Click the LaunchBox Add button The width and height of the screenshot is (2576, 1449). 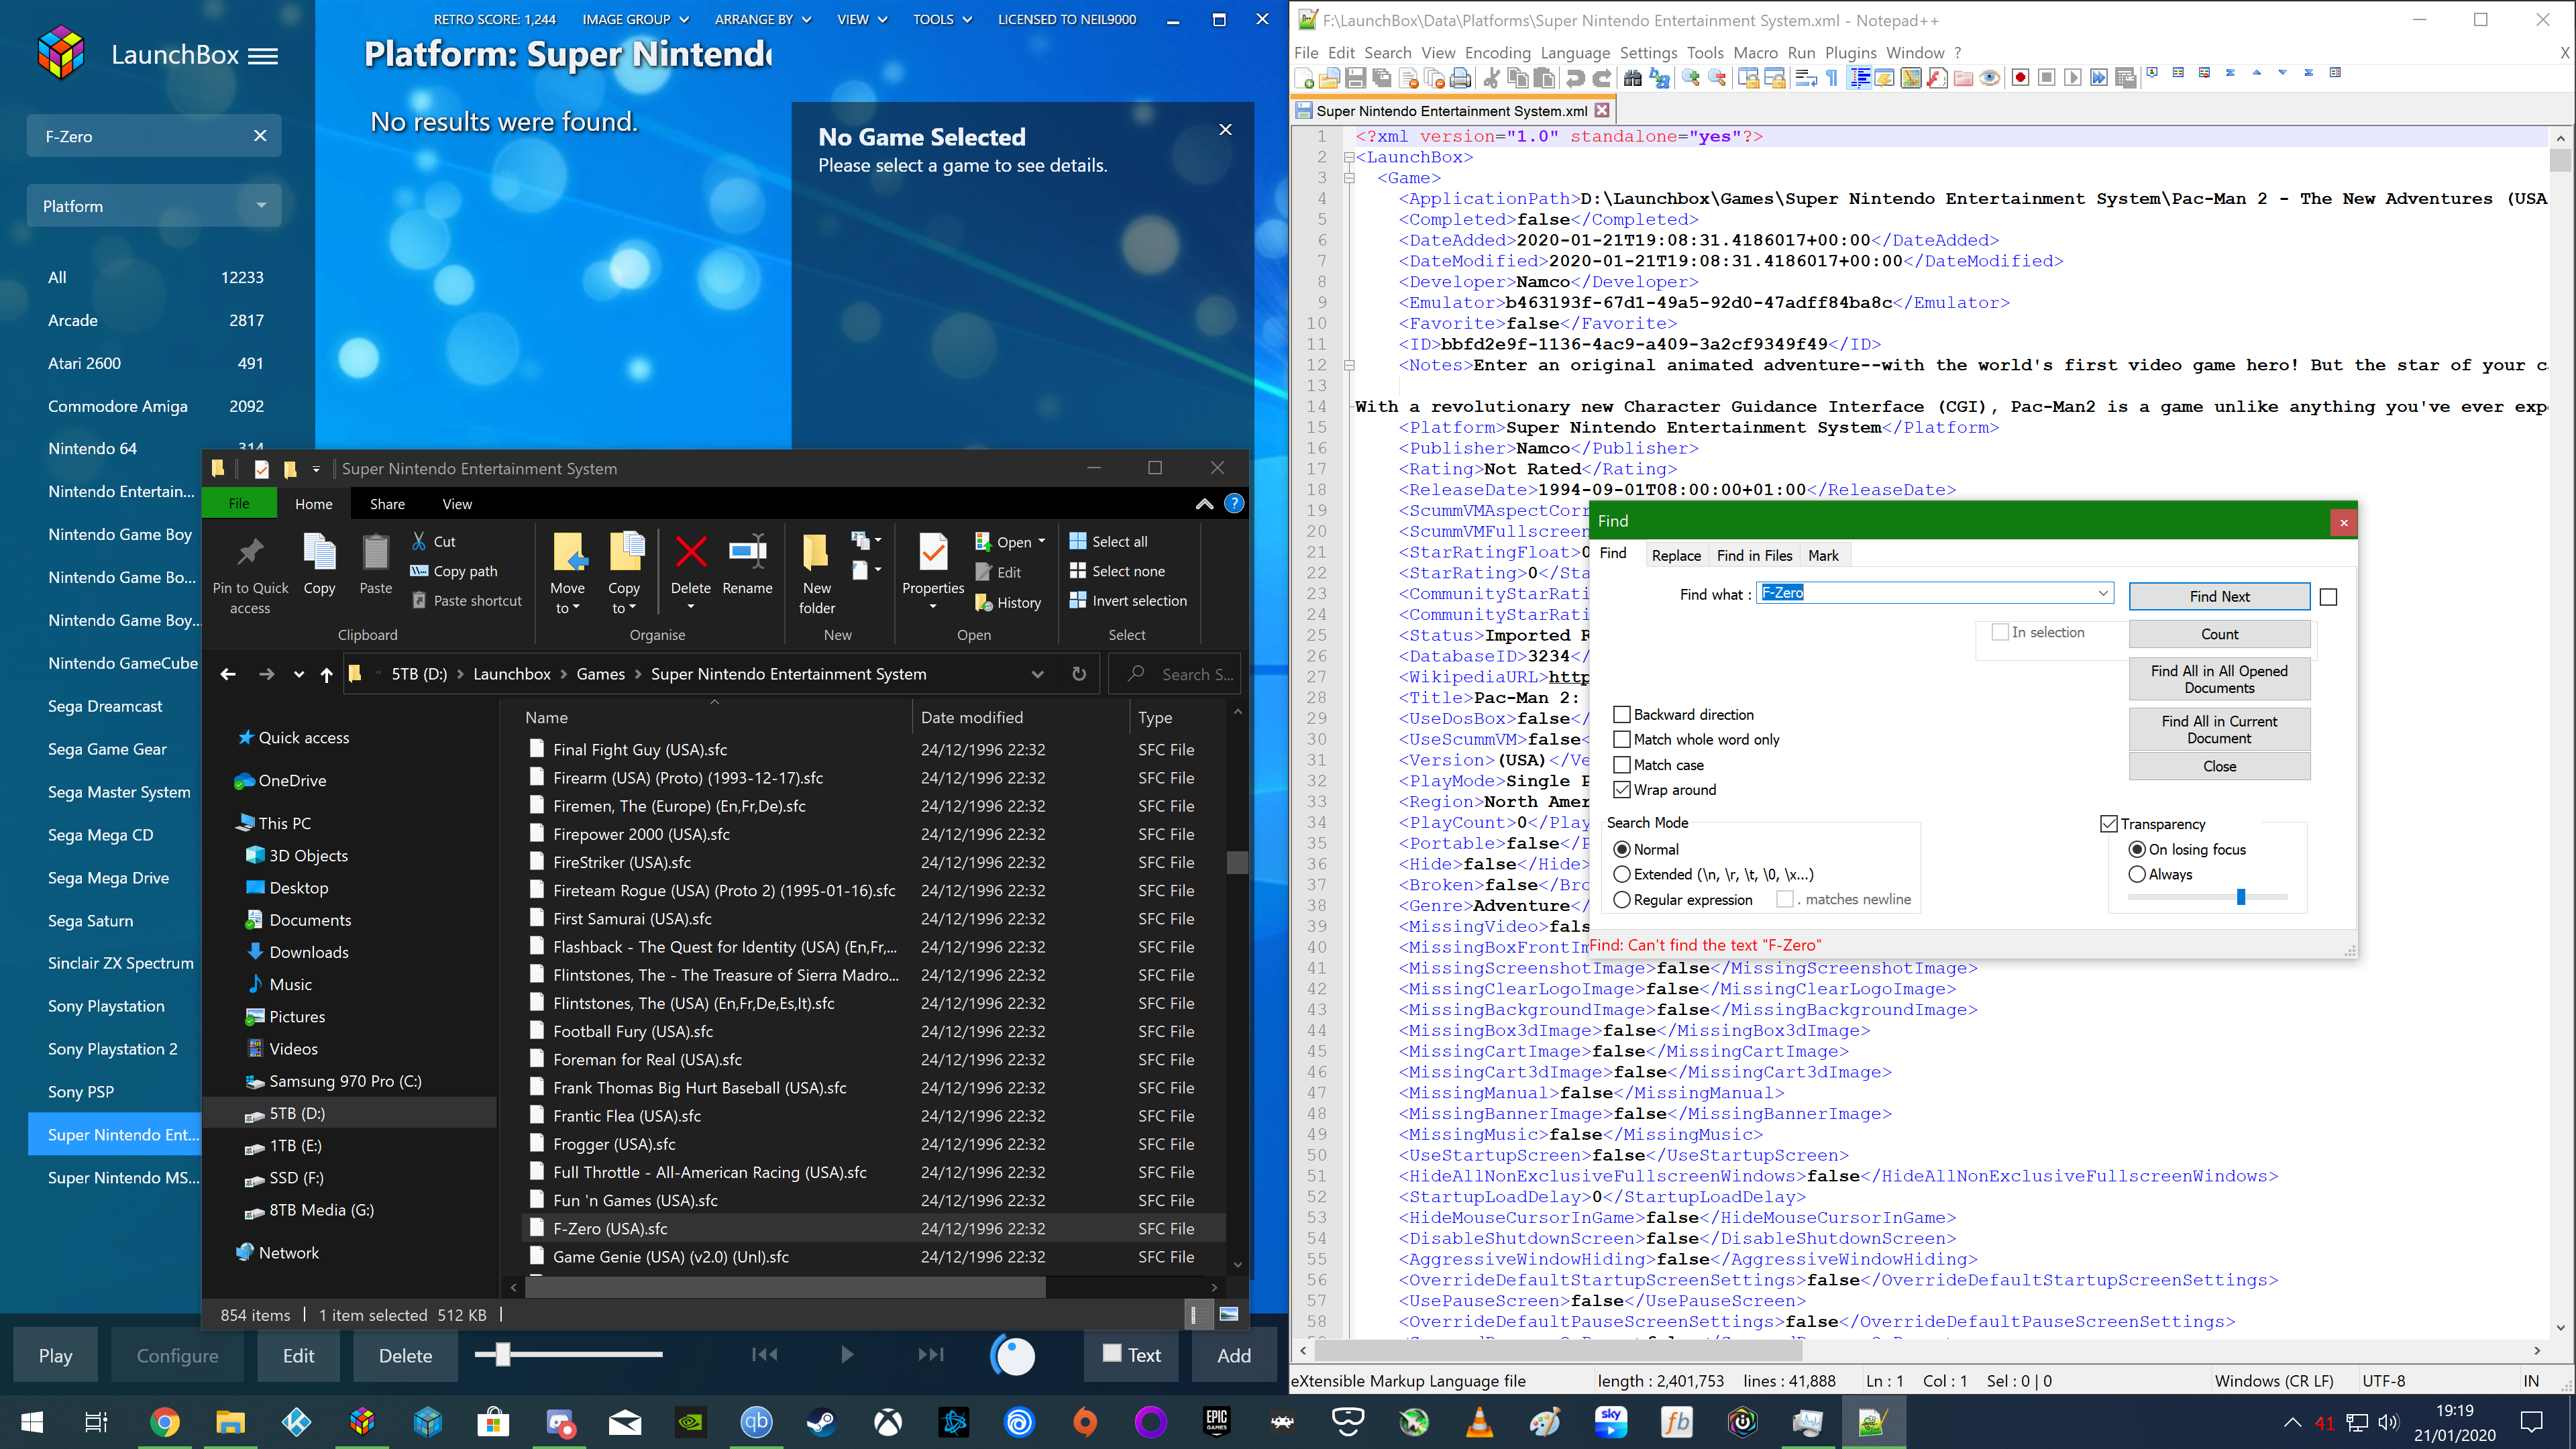coord(1233,1355)
